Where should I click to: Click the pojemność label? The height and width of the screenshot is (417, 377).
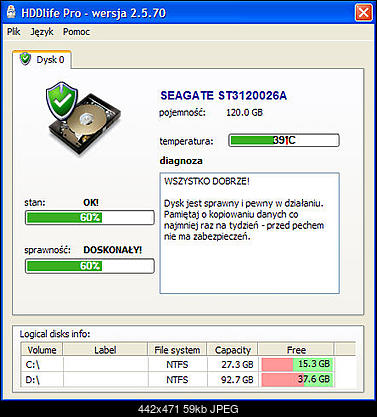(x=182, y=113)
